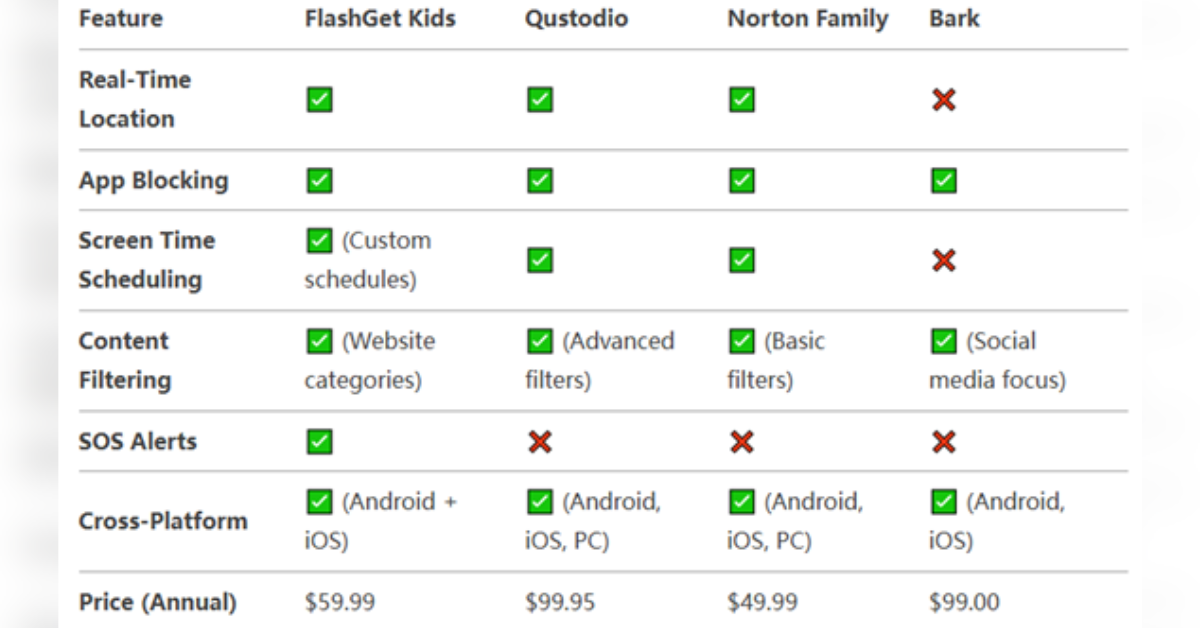Click Bark's red X for Real-Time Location
This screenshot has width=1200, height=628.
(943, 100)
